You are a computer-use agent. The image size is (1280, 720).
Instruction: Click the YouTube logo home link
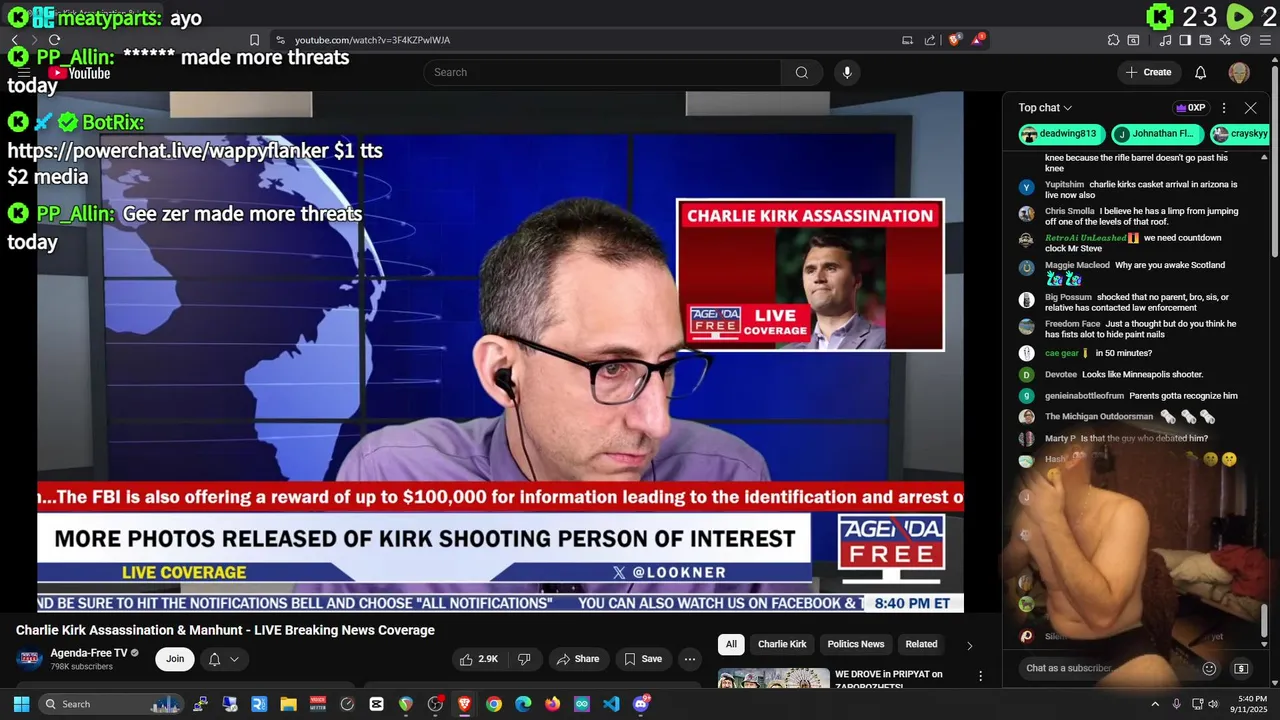[79, 73]
